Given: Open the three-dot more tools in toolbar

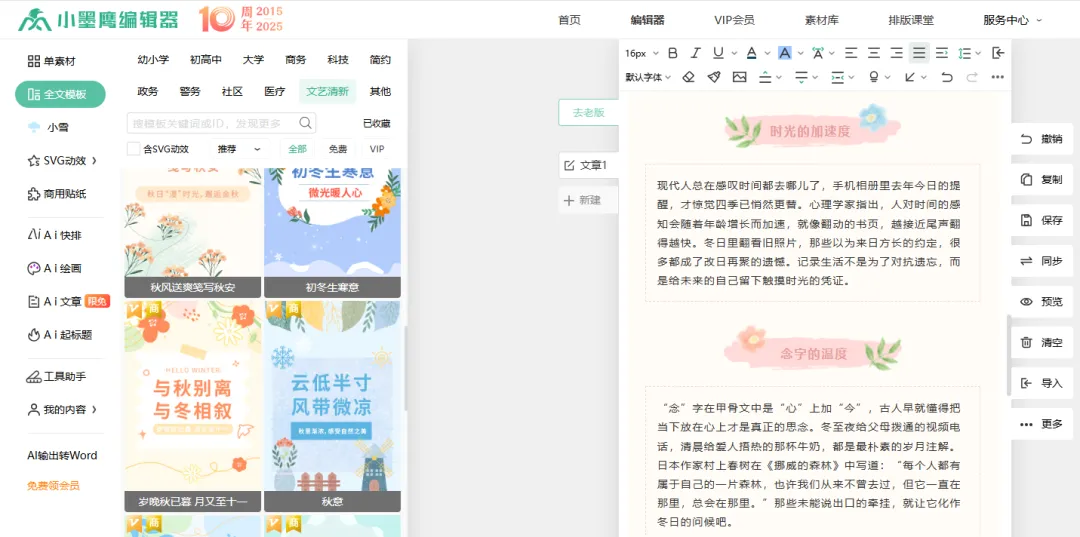Looking at the screenshot, I should coord(997,77).
